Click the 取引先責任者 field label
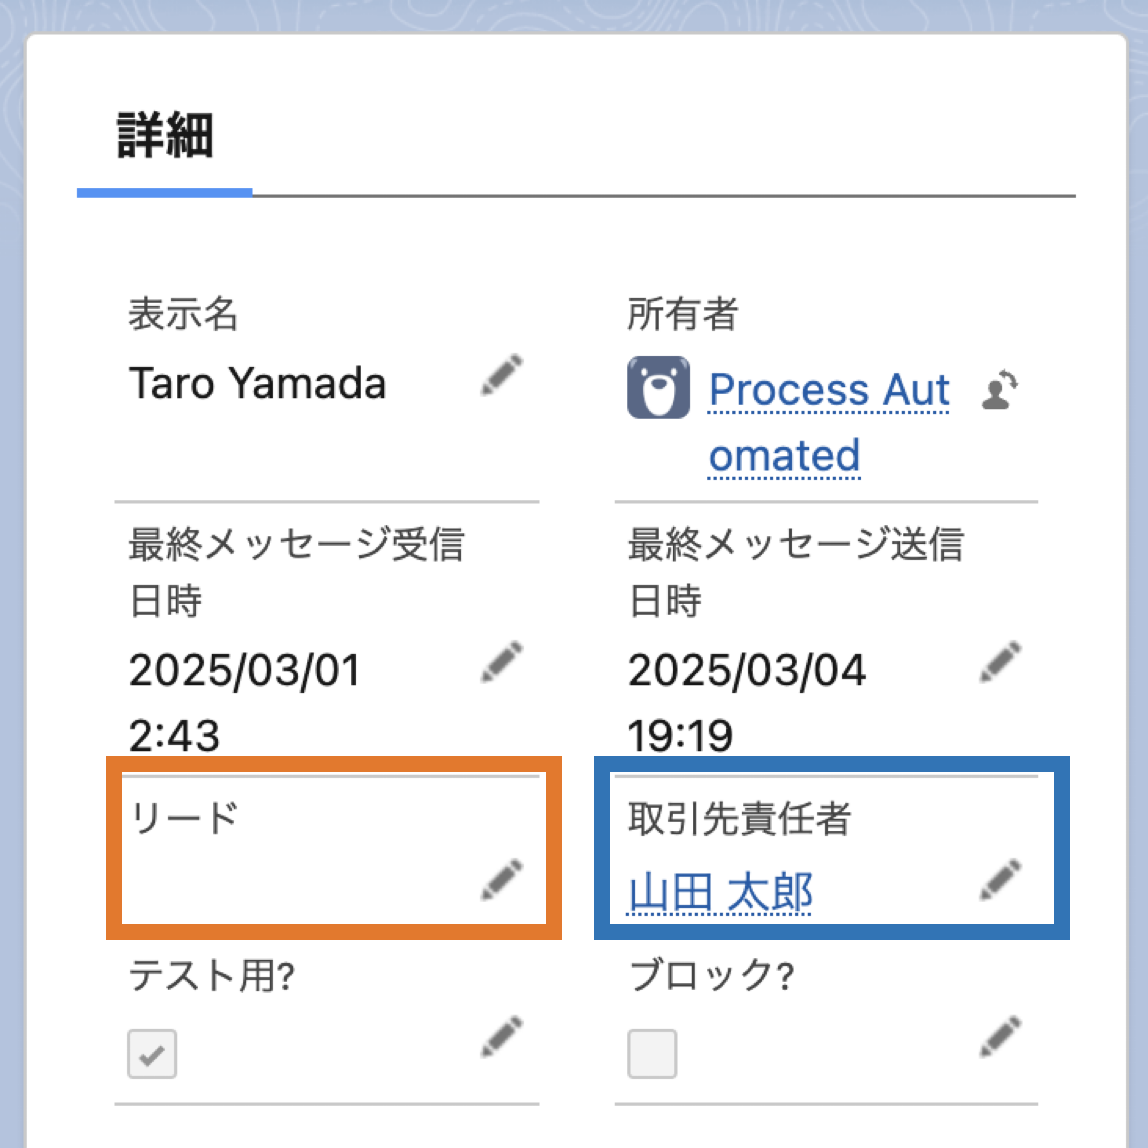This screenshot has height=1148, width=1148. [x=739, y=818]
